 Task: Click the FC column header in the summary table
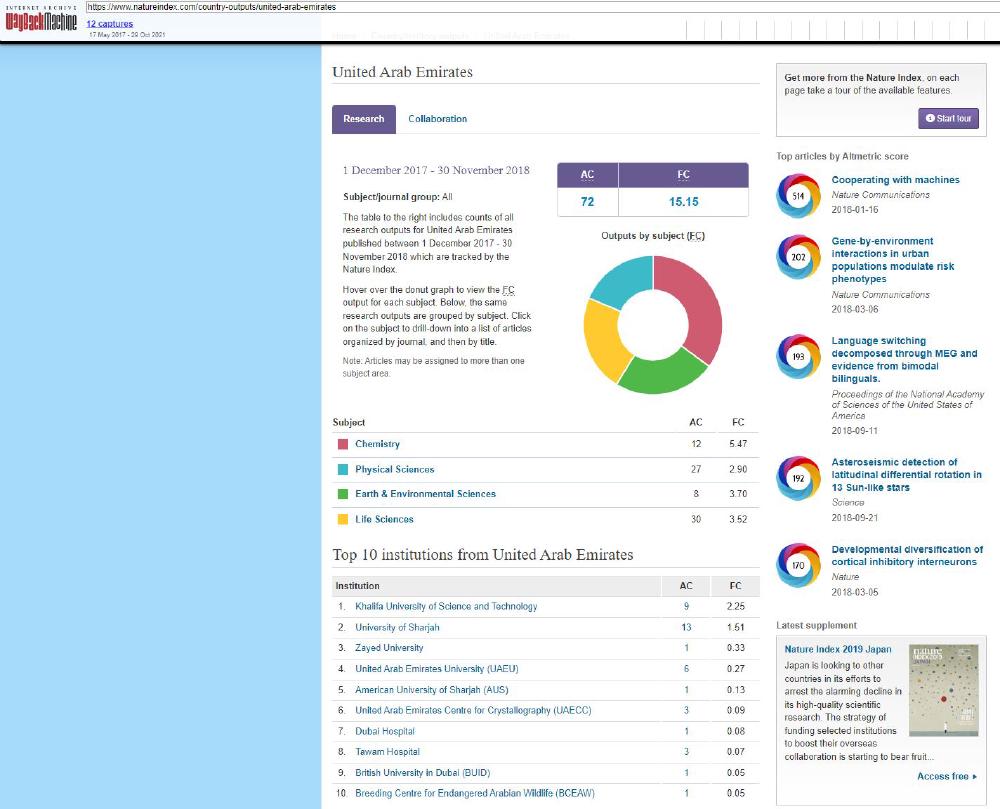(684, 175)
